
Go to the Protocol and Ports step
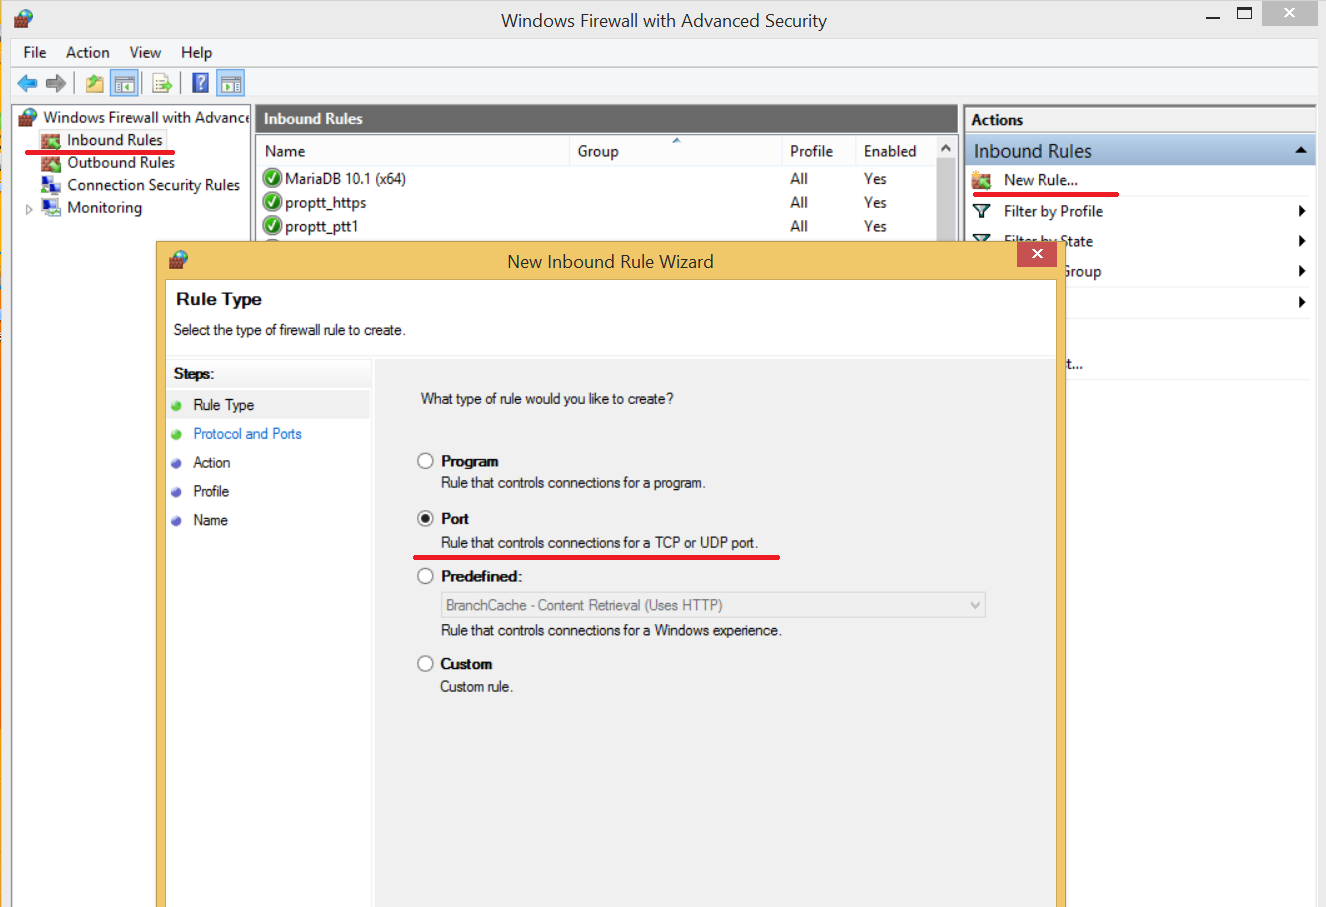coord(247,434)
